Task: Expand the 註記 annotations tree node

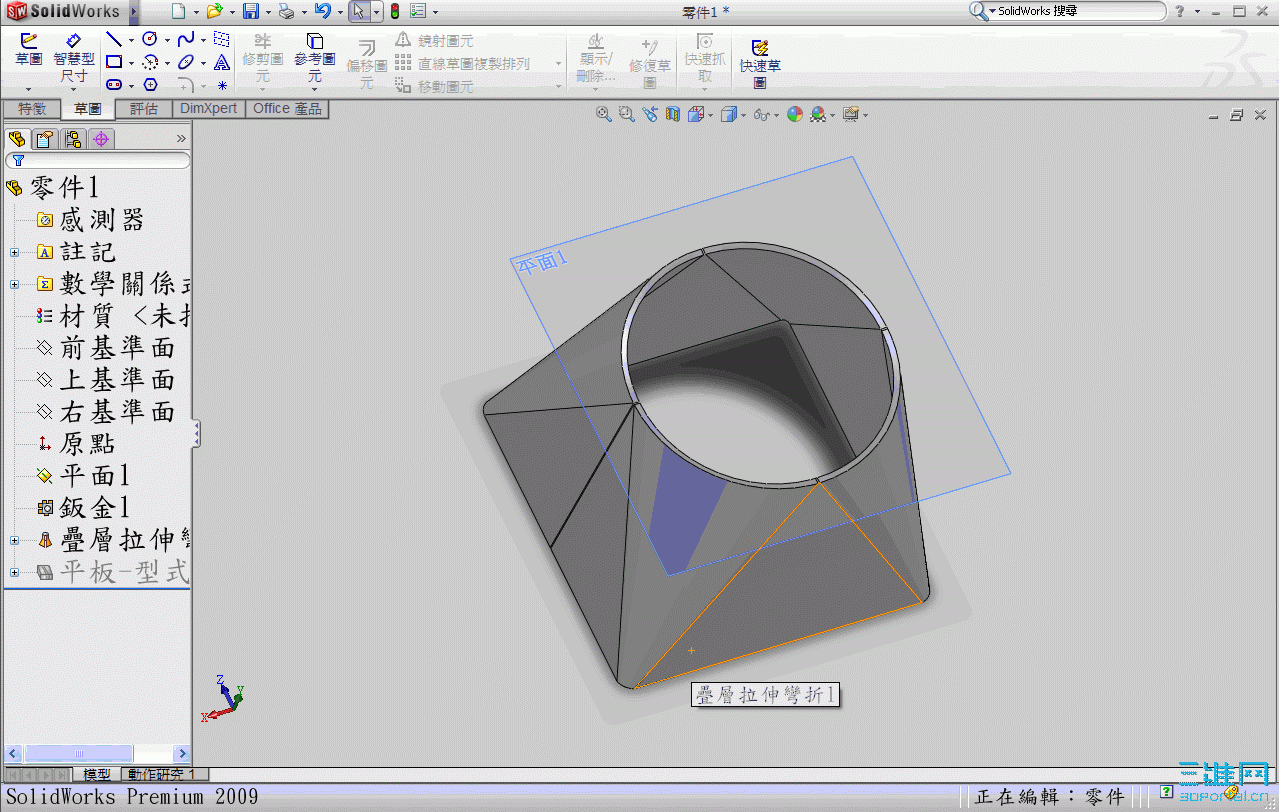Action: pyautogui.click(x=14, y=252)
